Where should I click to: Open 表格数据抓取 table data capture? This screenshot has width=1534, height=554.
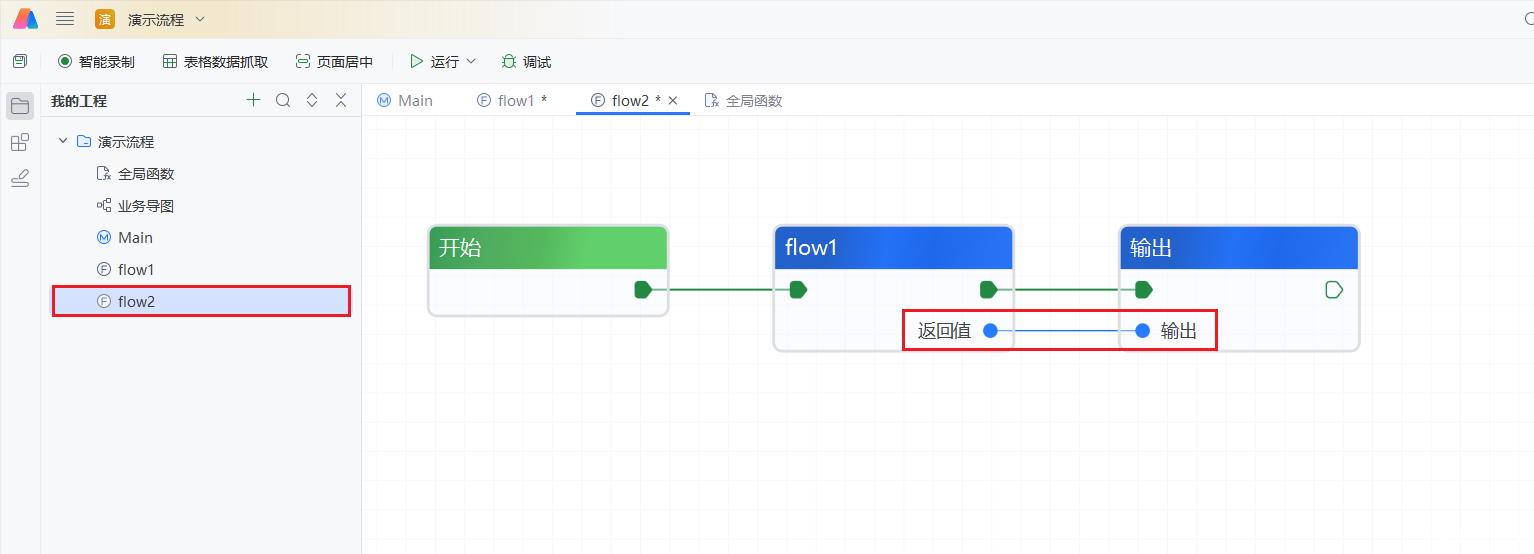click(215, 62)
